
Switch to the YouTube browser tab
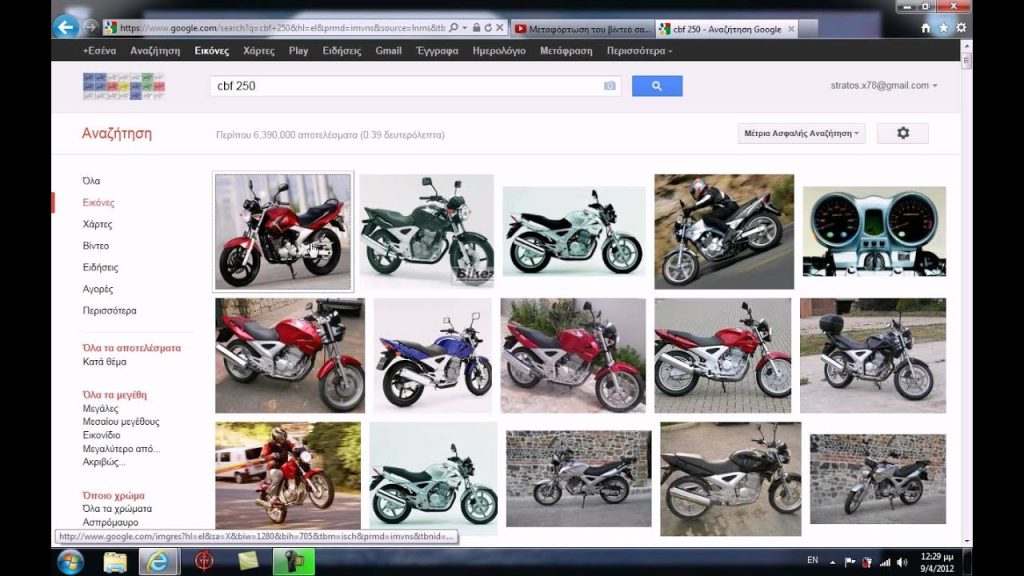click(x=582, y=29)
